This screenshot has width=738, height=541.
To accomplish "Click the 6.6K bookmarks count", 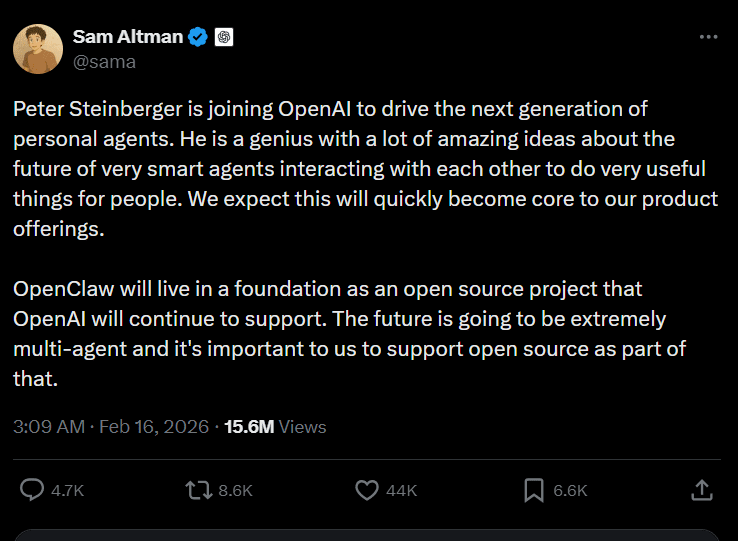I will (x=570, y=491).
